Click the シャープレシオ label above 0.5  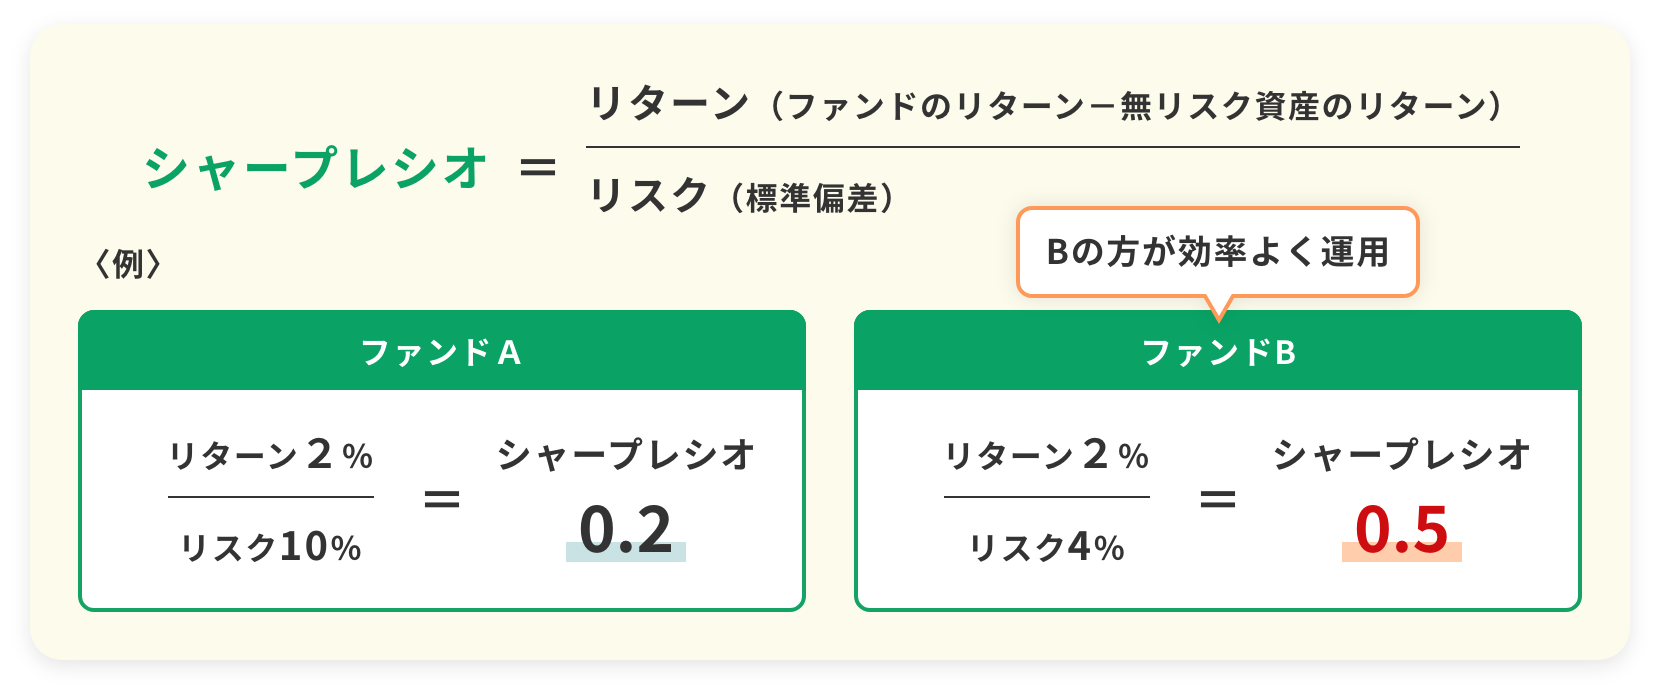1402,455
